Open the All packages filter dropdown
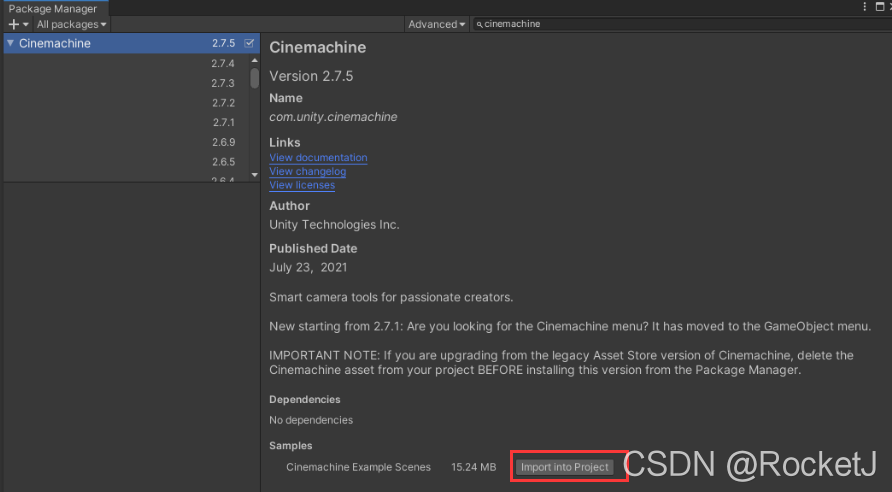This screenshot has height=492, width=892. (x=71, y=24)
